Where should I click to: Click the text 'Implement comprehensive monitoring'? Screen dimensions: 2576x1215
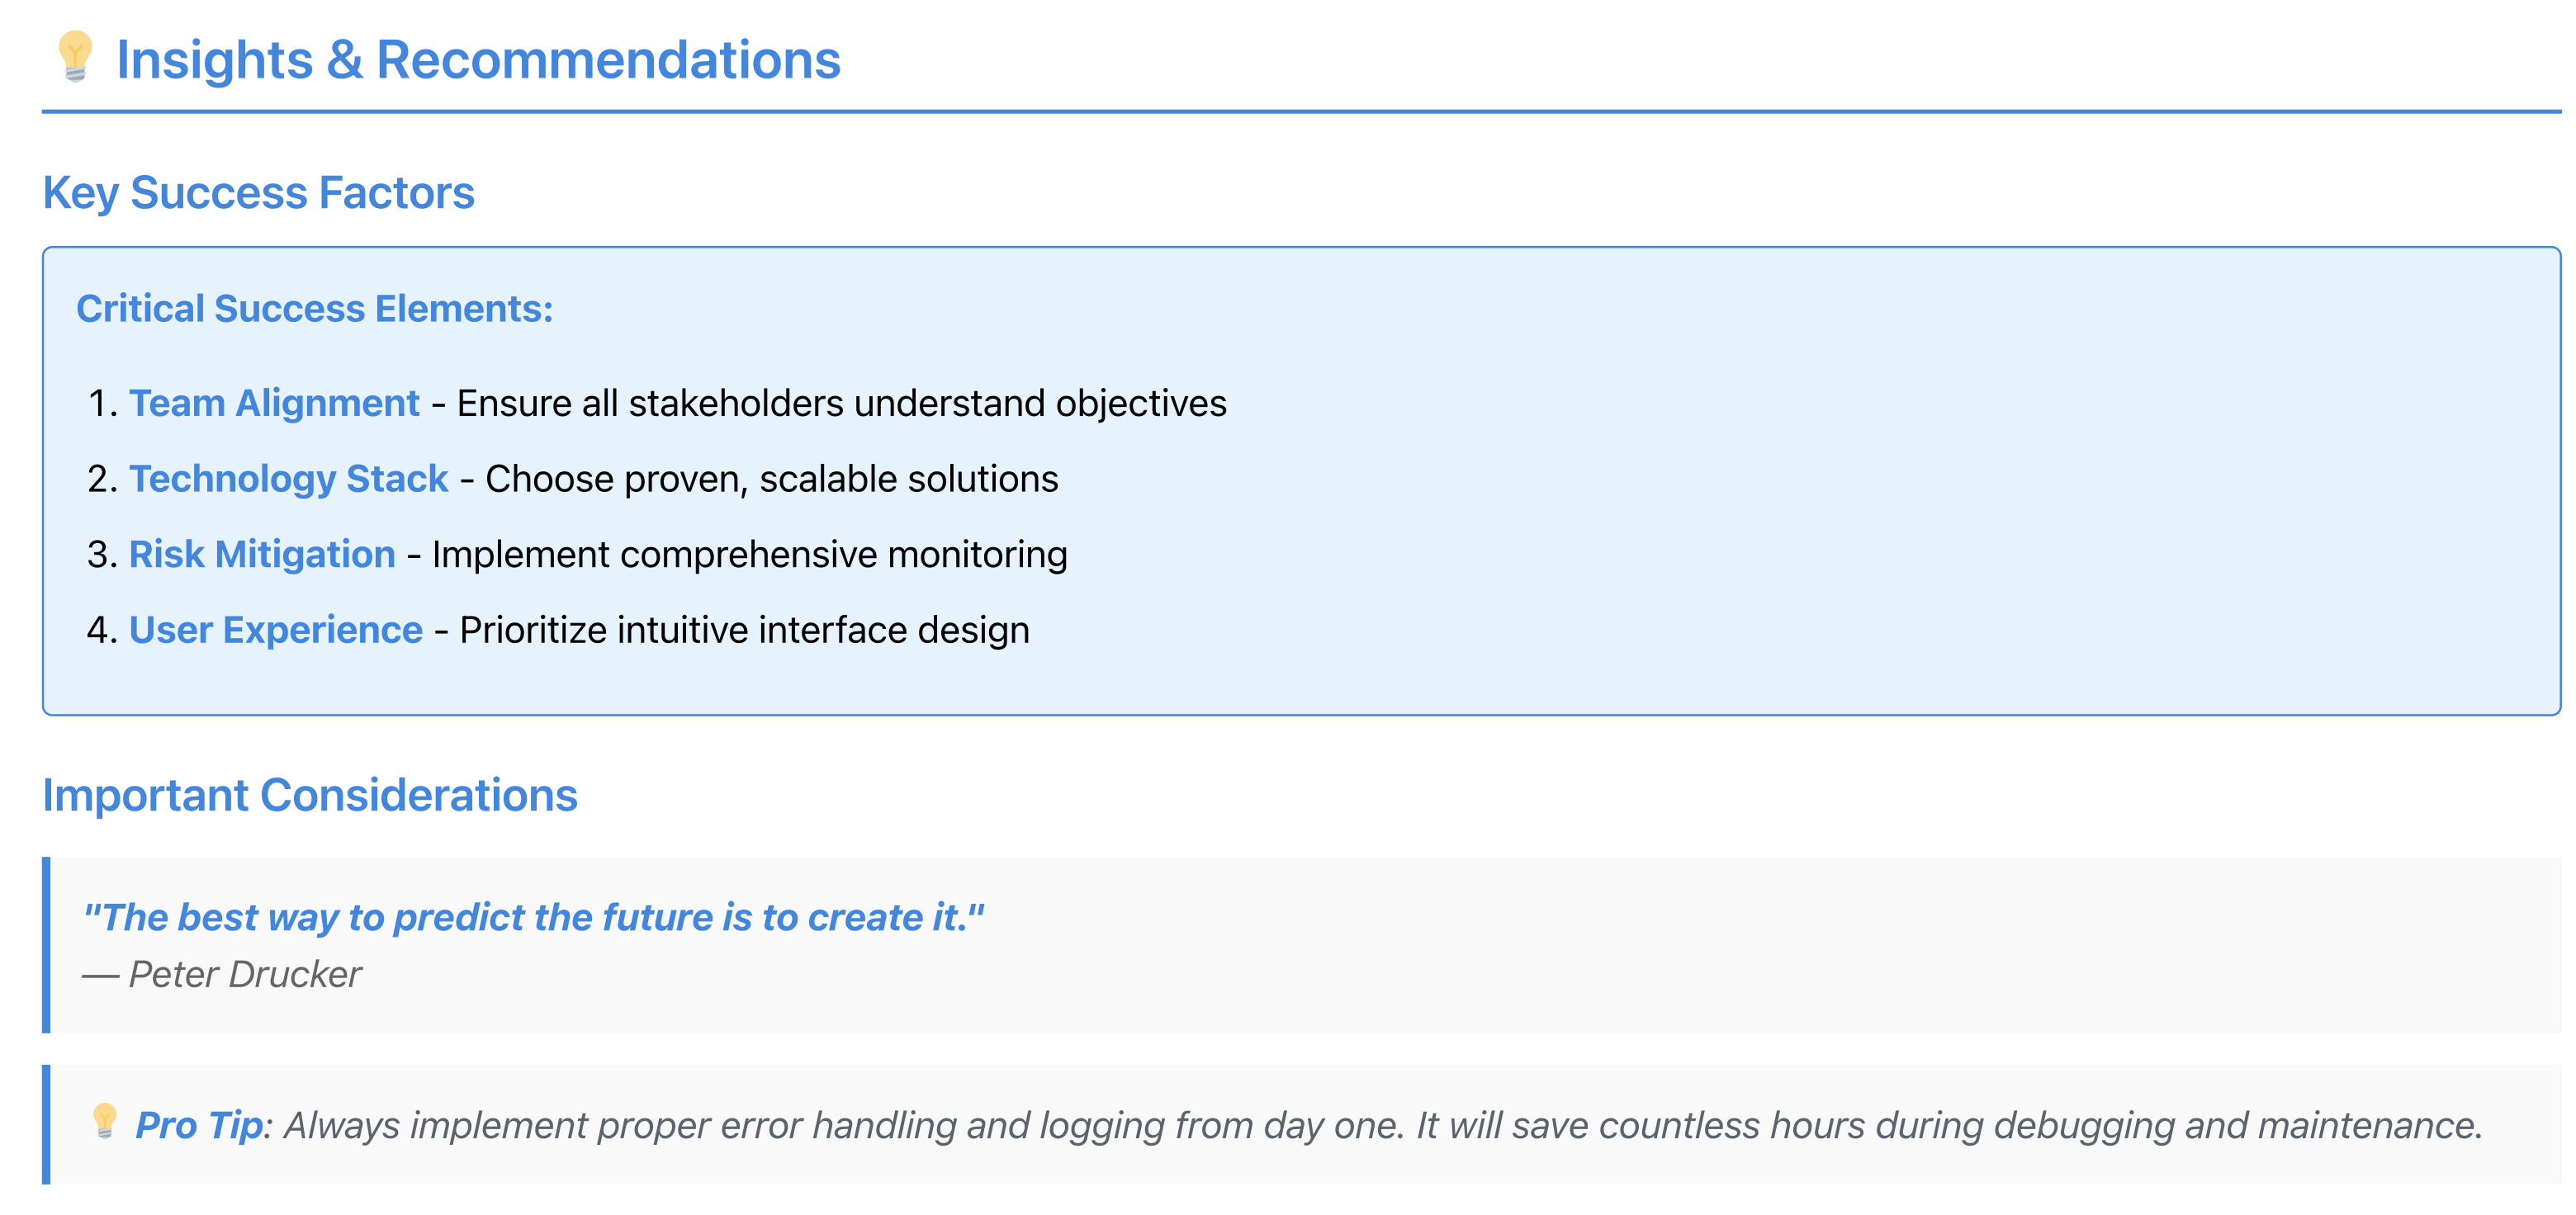(749, 554)
